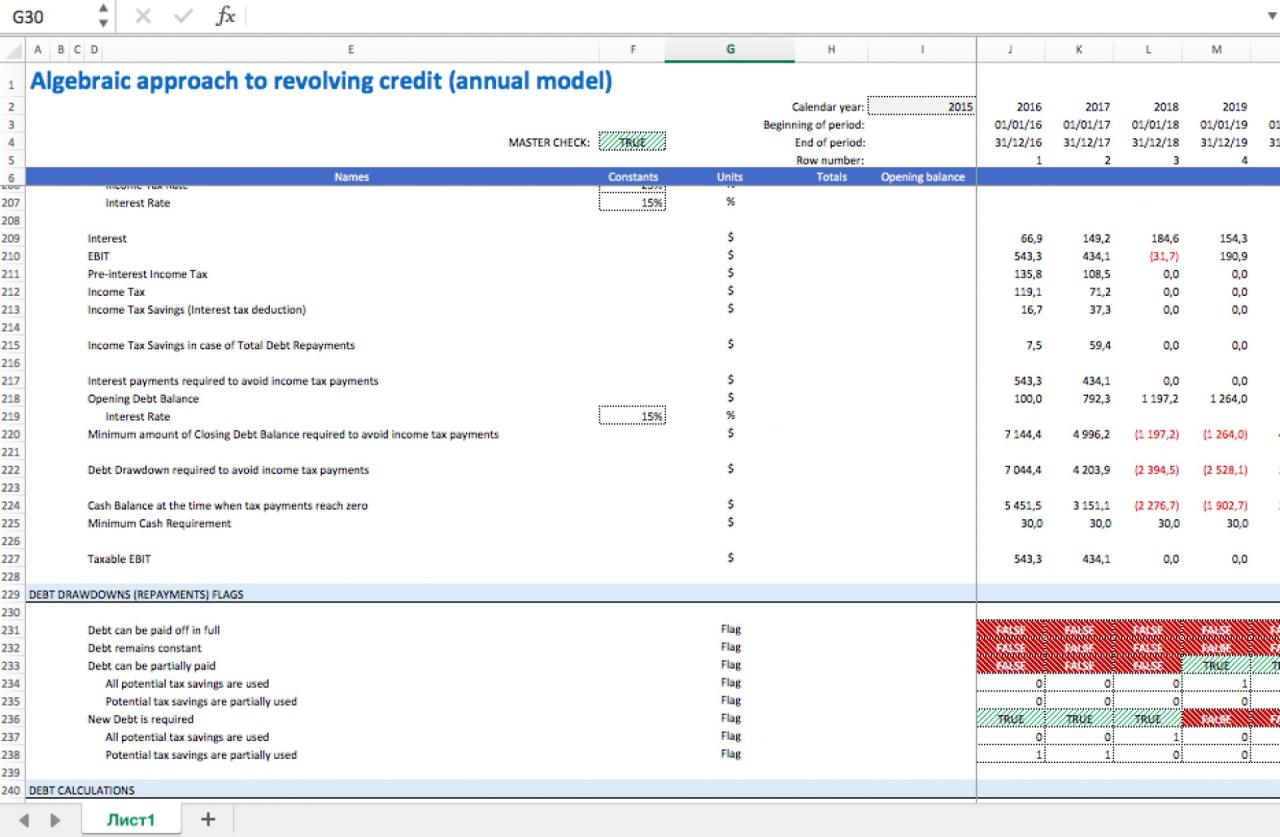Click the 'DEBT CALCULATIONS' section header

(x=81, y=790)
